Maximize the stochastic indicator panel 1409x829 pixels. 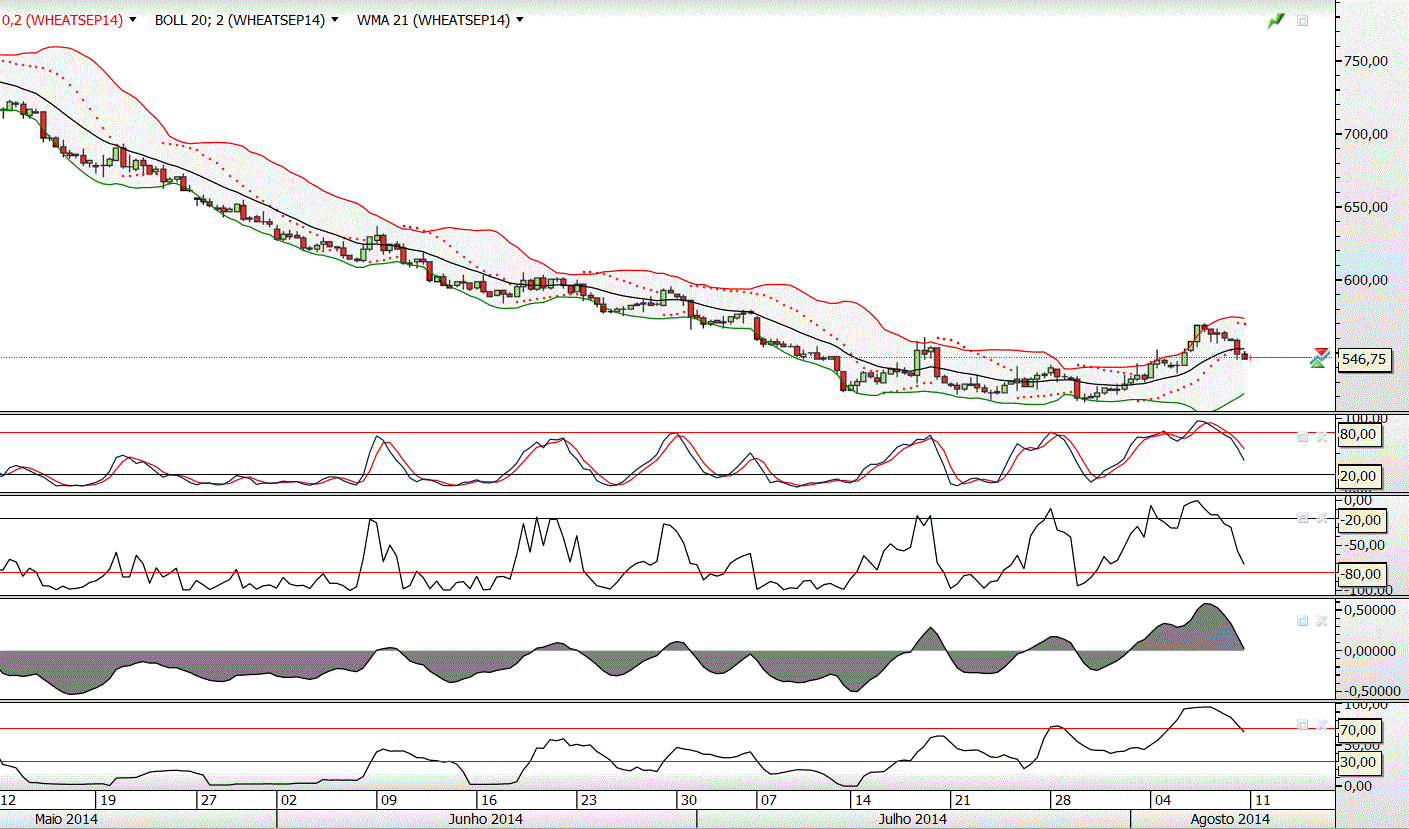(1303, 436)
